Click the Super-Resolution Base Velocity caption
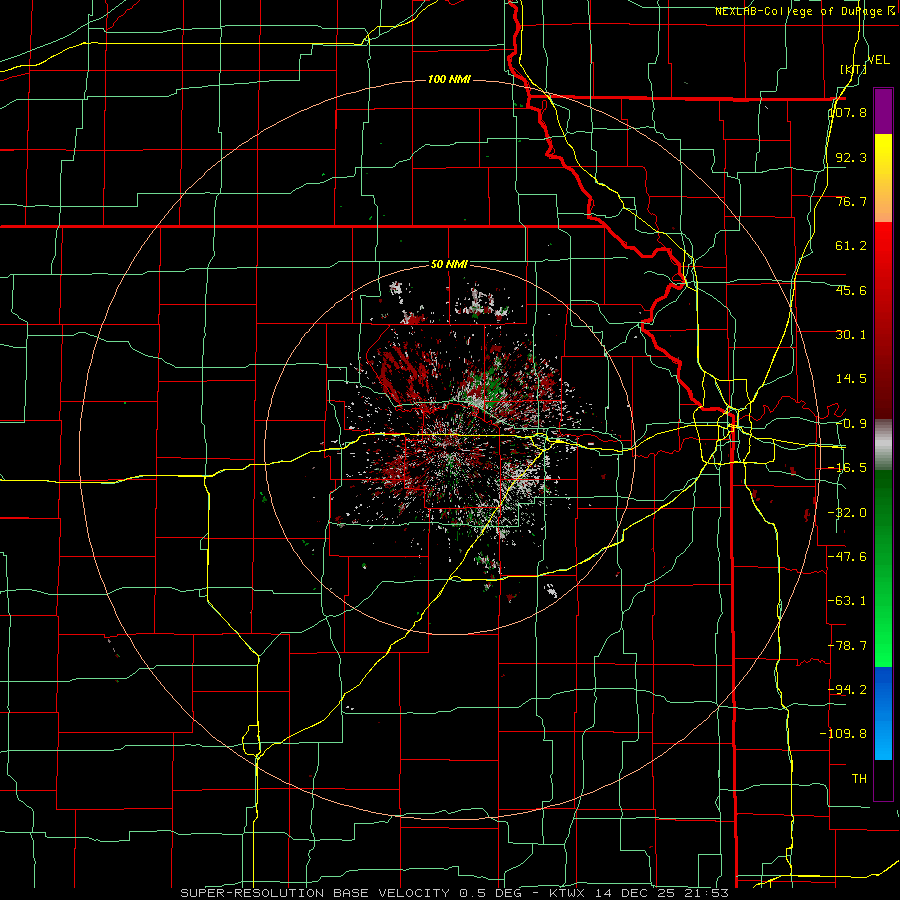 pos(455,893)
